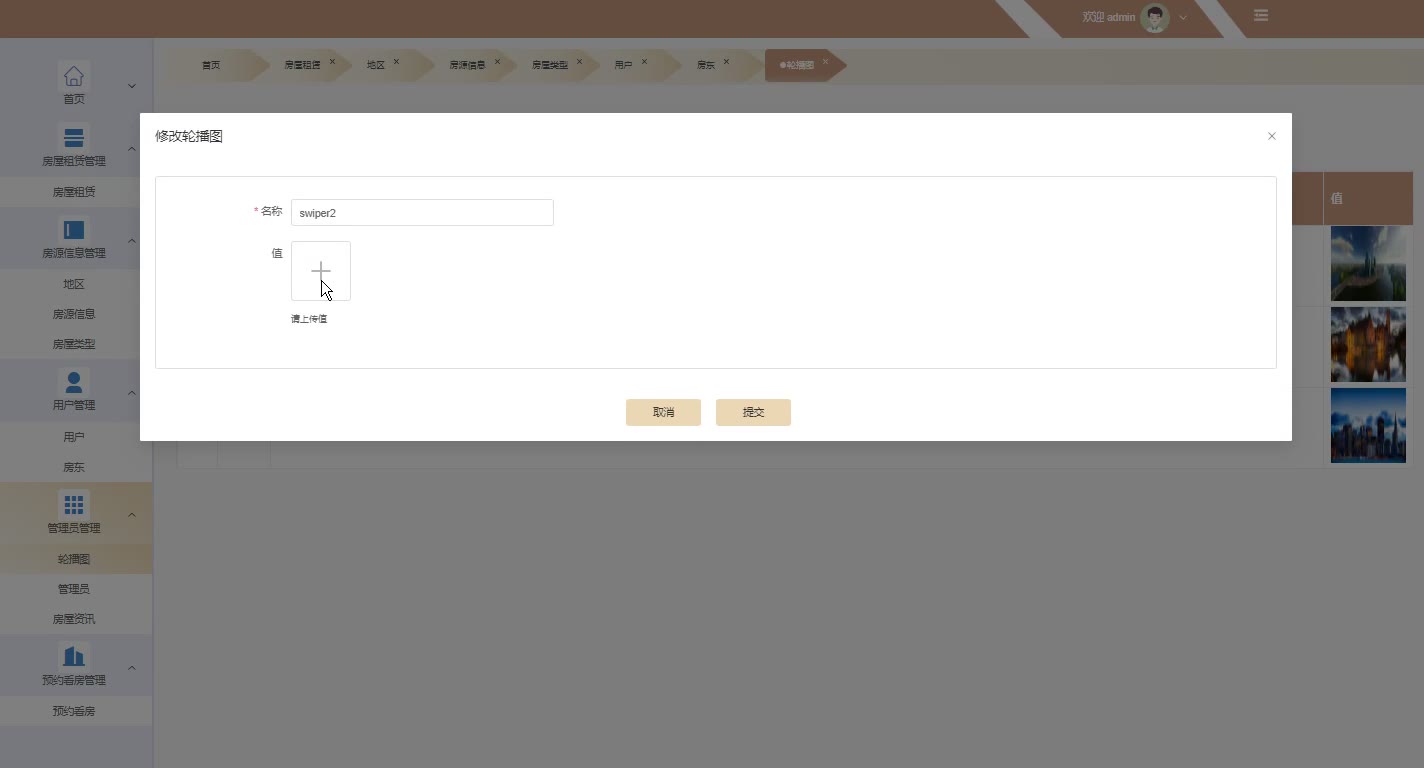Click the admin avatar icon
Viewport: 1424px width, 768px height.
[1155, 17]
